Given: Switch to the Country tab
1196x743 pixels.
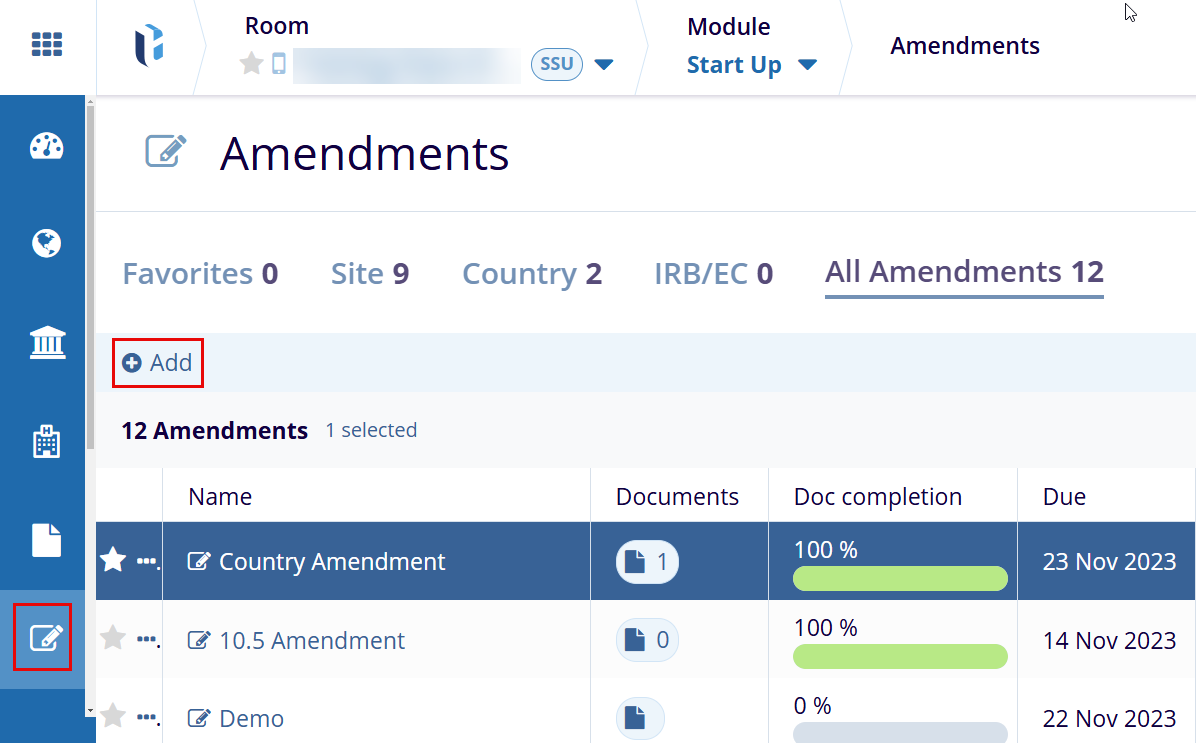Looking at the screenshot, I should tap(531, 274).
